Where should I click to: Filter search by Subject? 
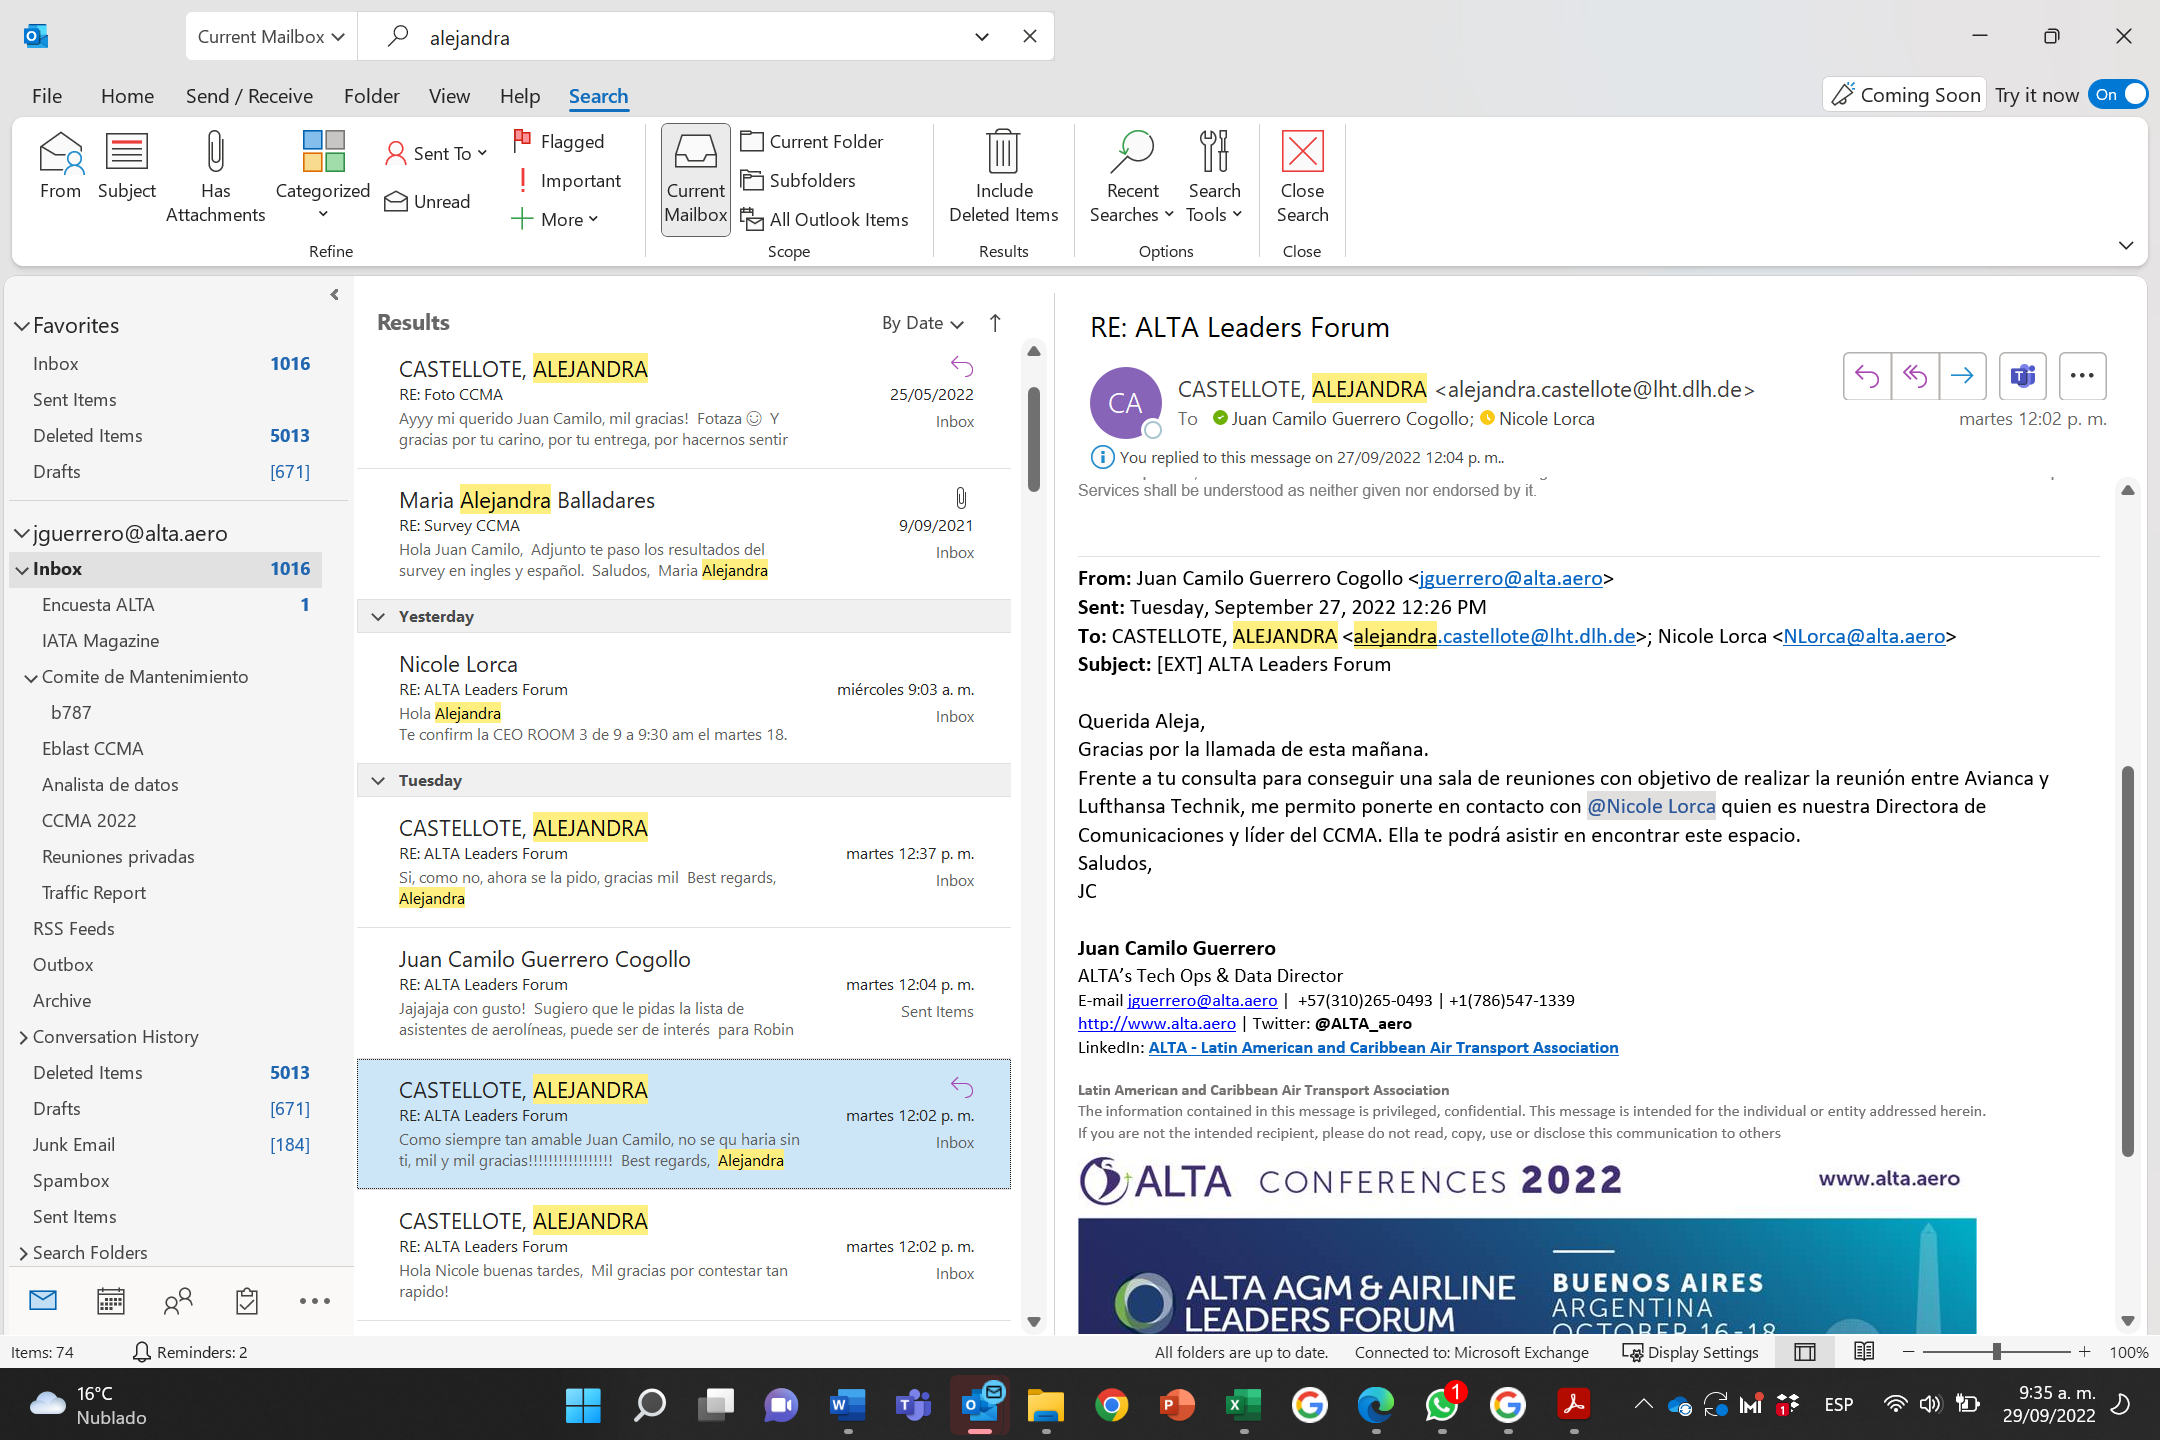126,167
